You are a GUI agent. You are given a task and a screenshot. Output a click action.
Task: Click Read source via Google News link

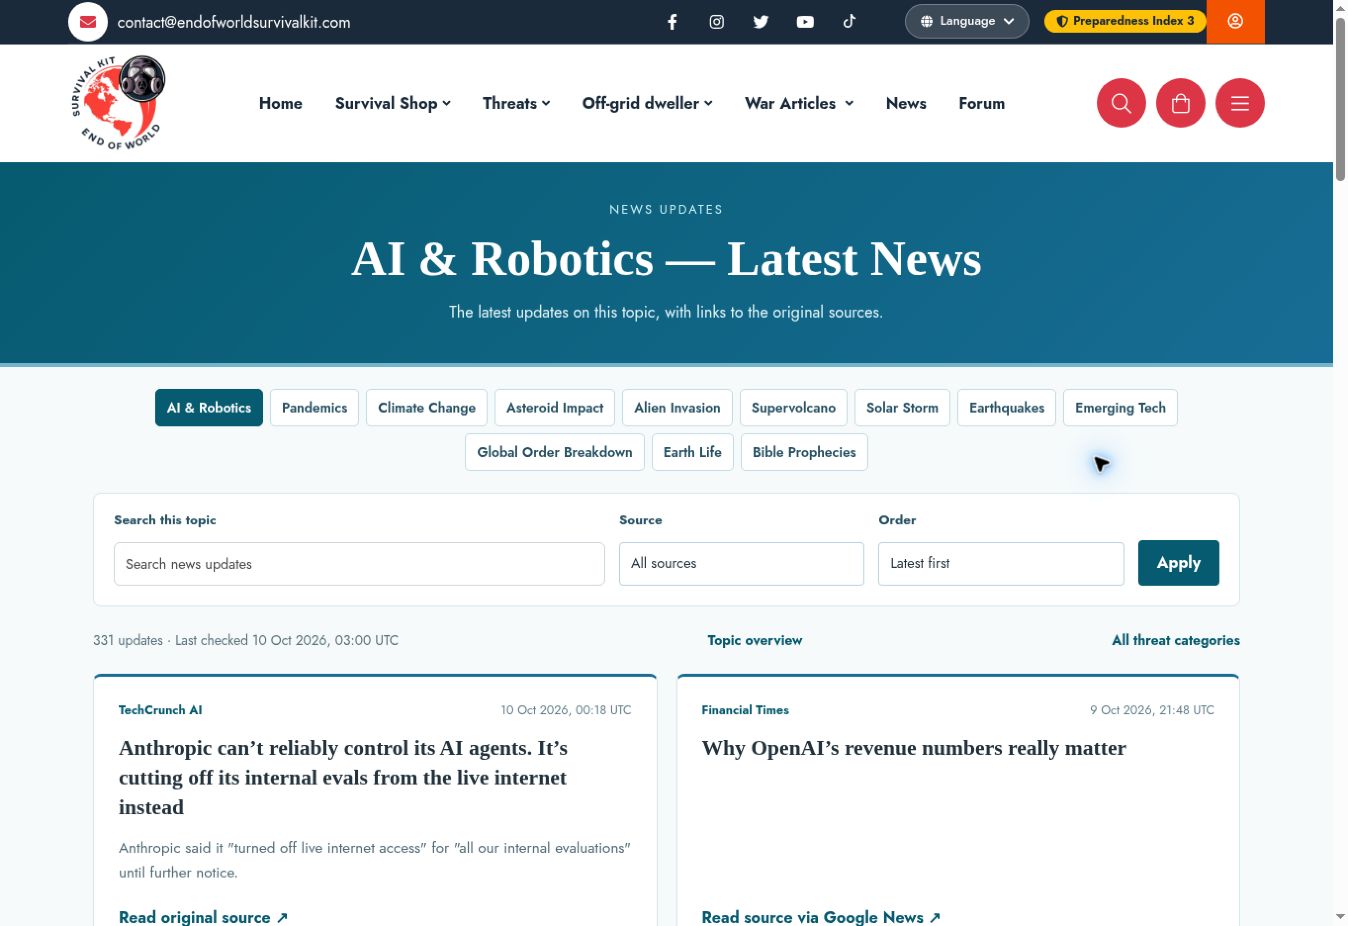pyautogui.click(x=821, y=917)
